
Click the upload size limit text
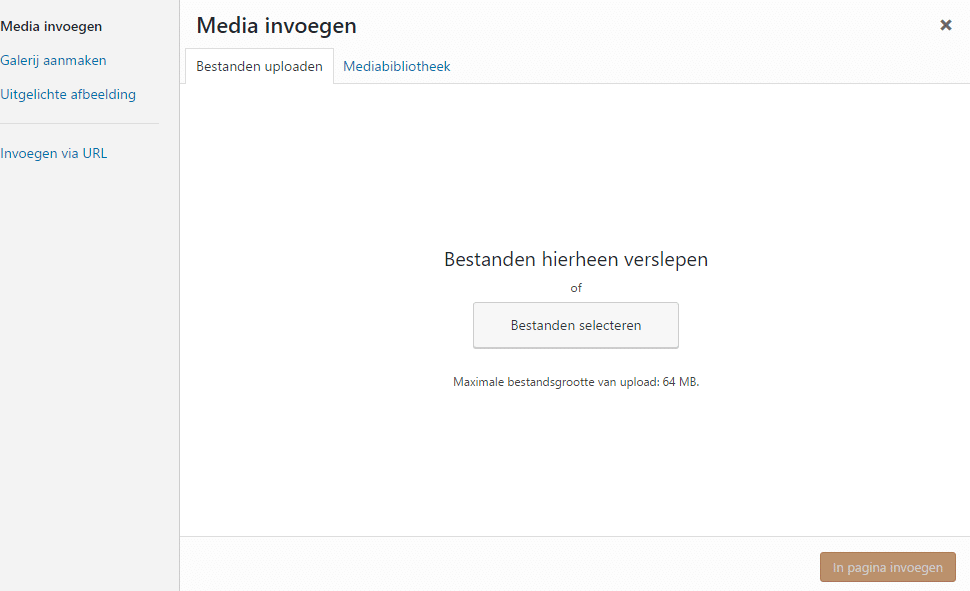575,382
